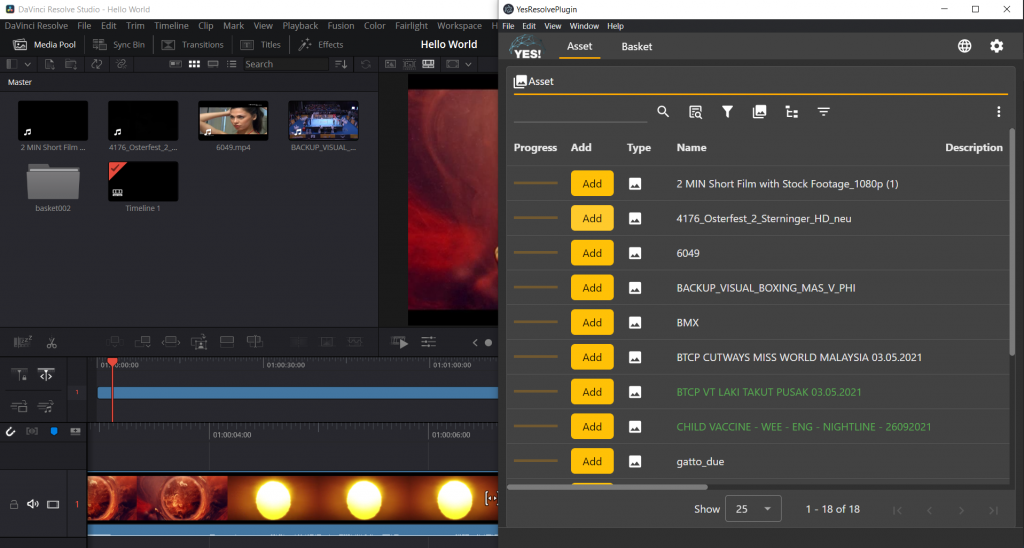
Task: Click the Place On Top edit icon
Action: (x=227, y=342)
